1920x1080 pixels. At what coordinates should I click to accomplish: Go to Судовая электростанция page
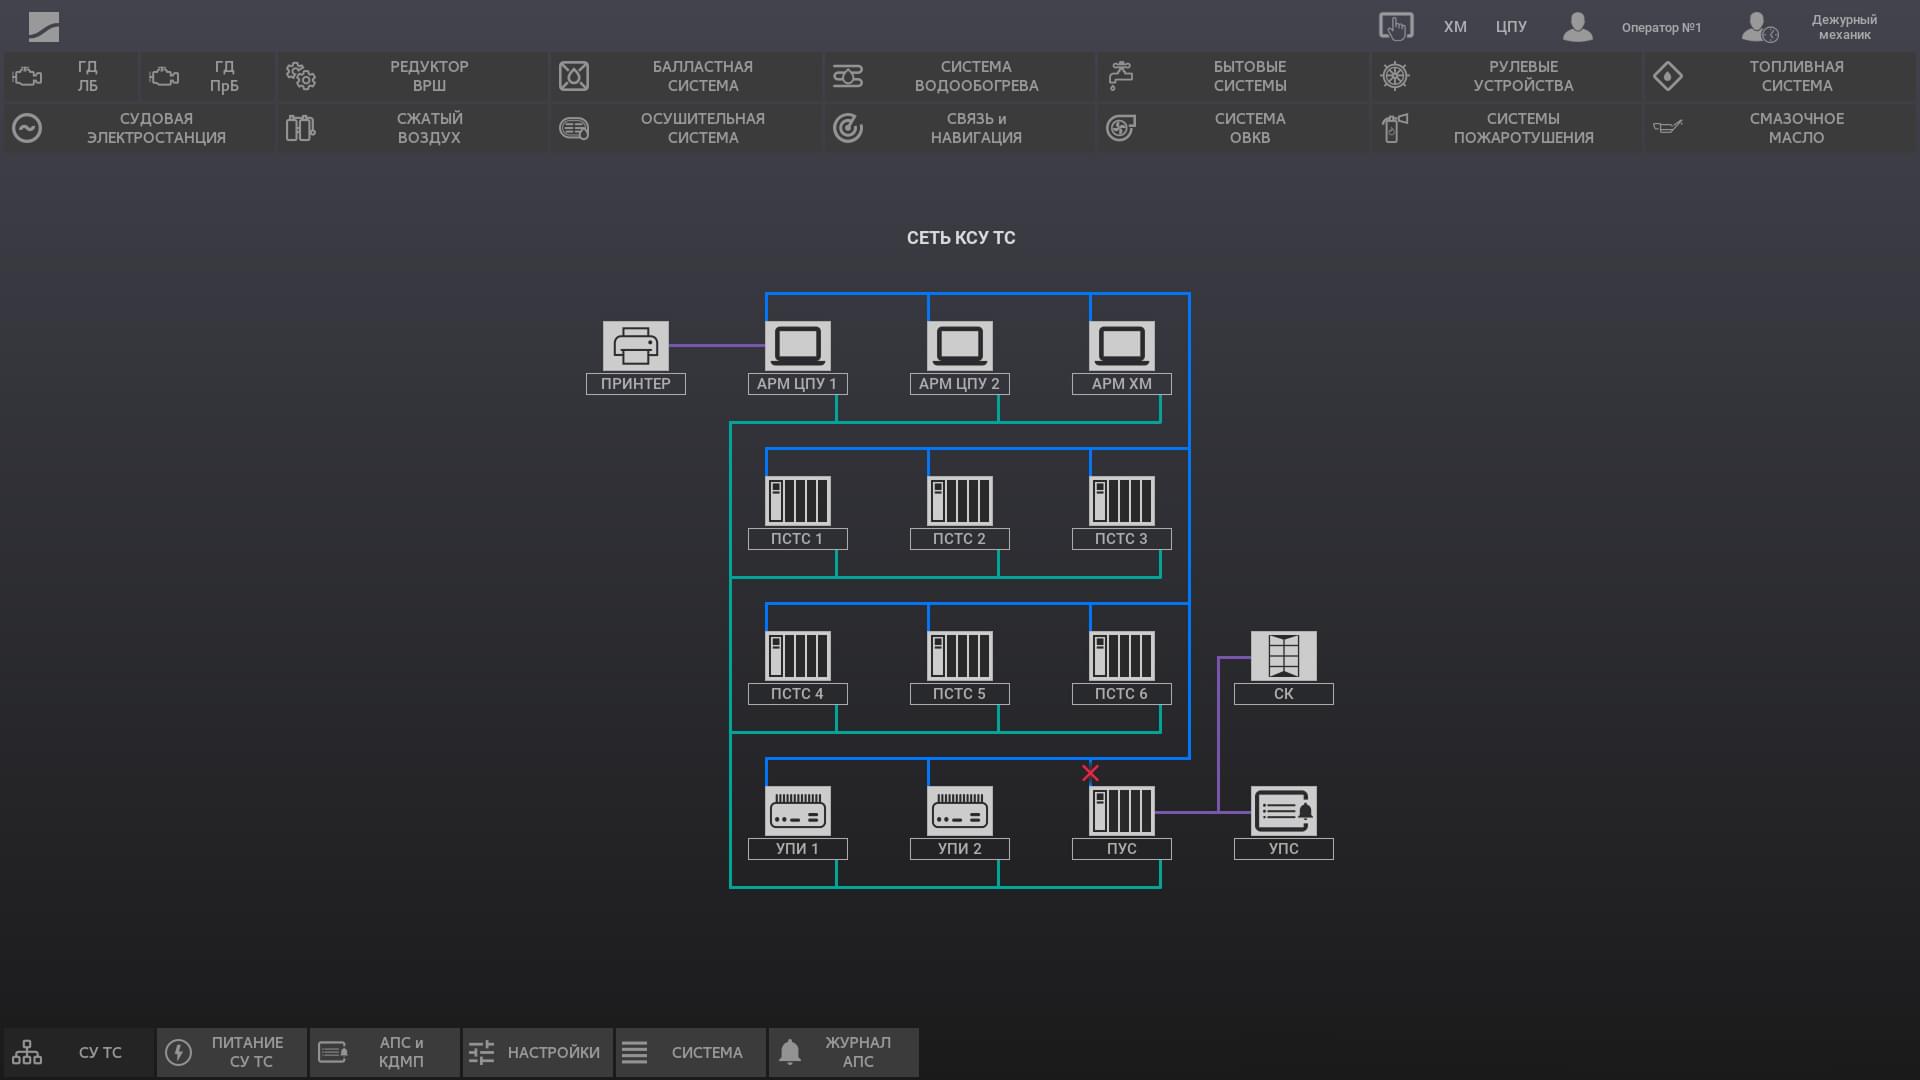coord(139,128)
